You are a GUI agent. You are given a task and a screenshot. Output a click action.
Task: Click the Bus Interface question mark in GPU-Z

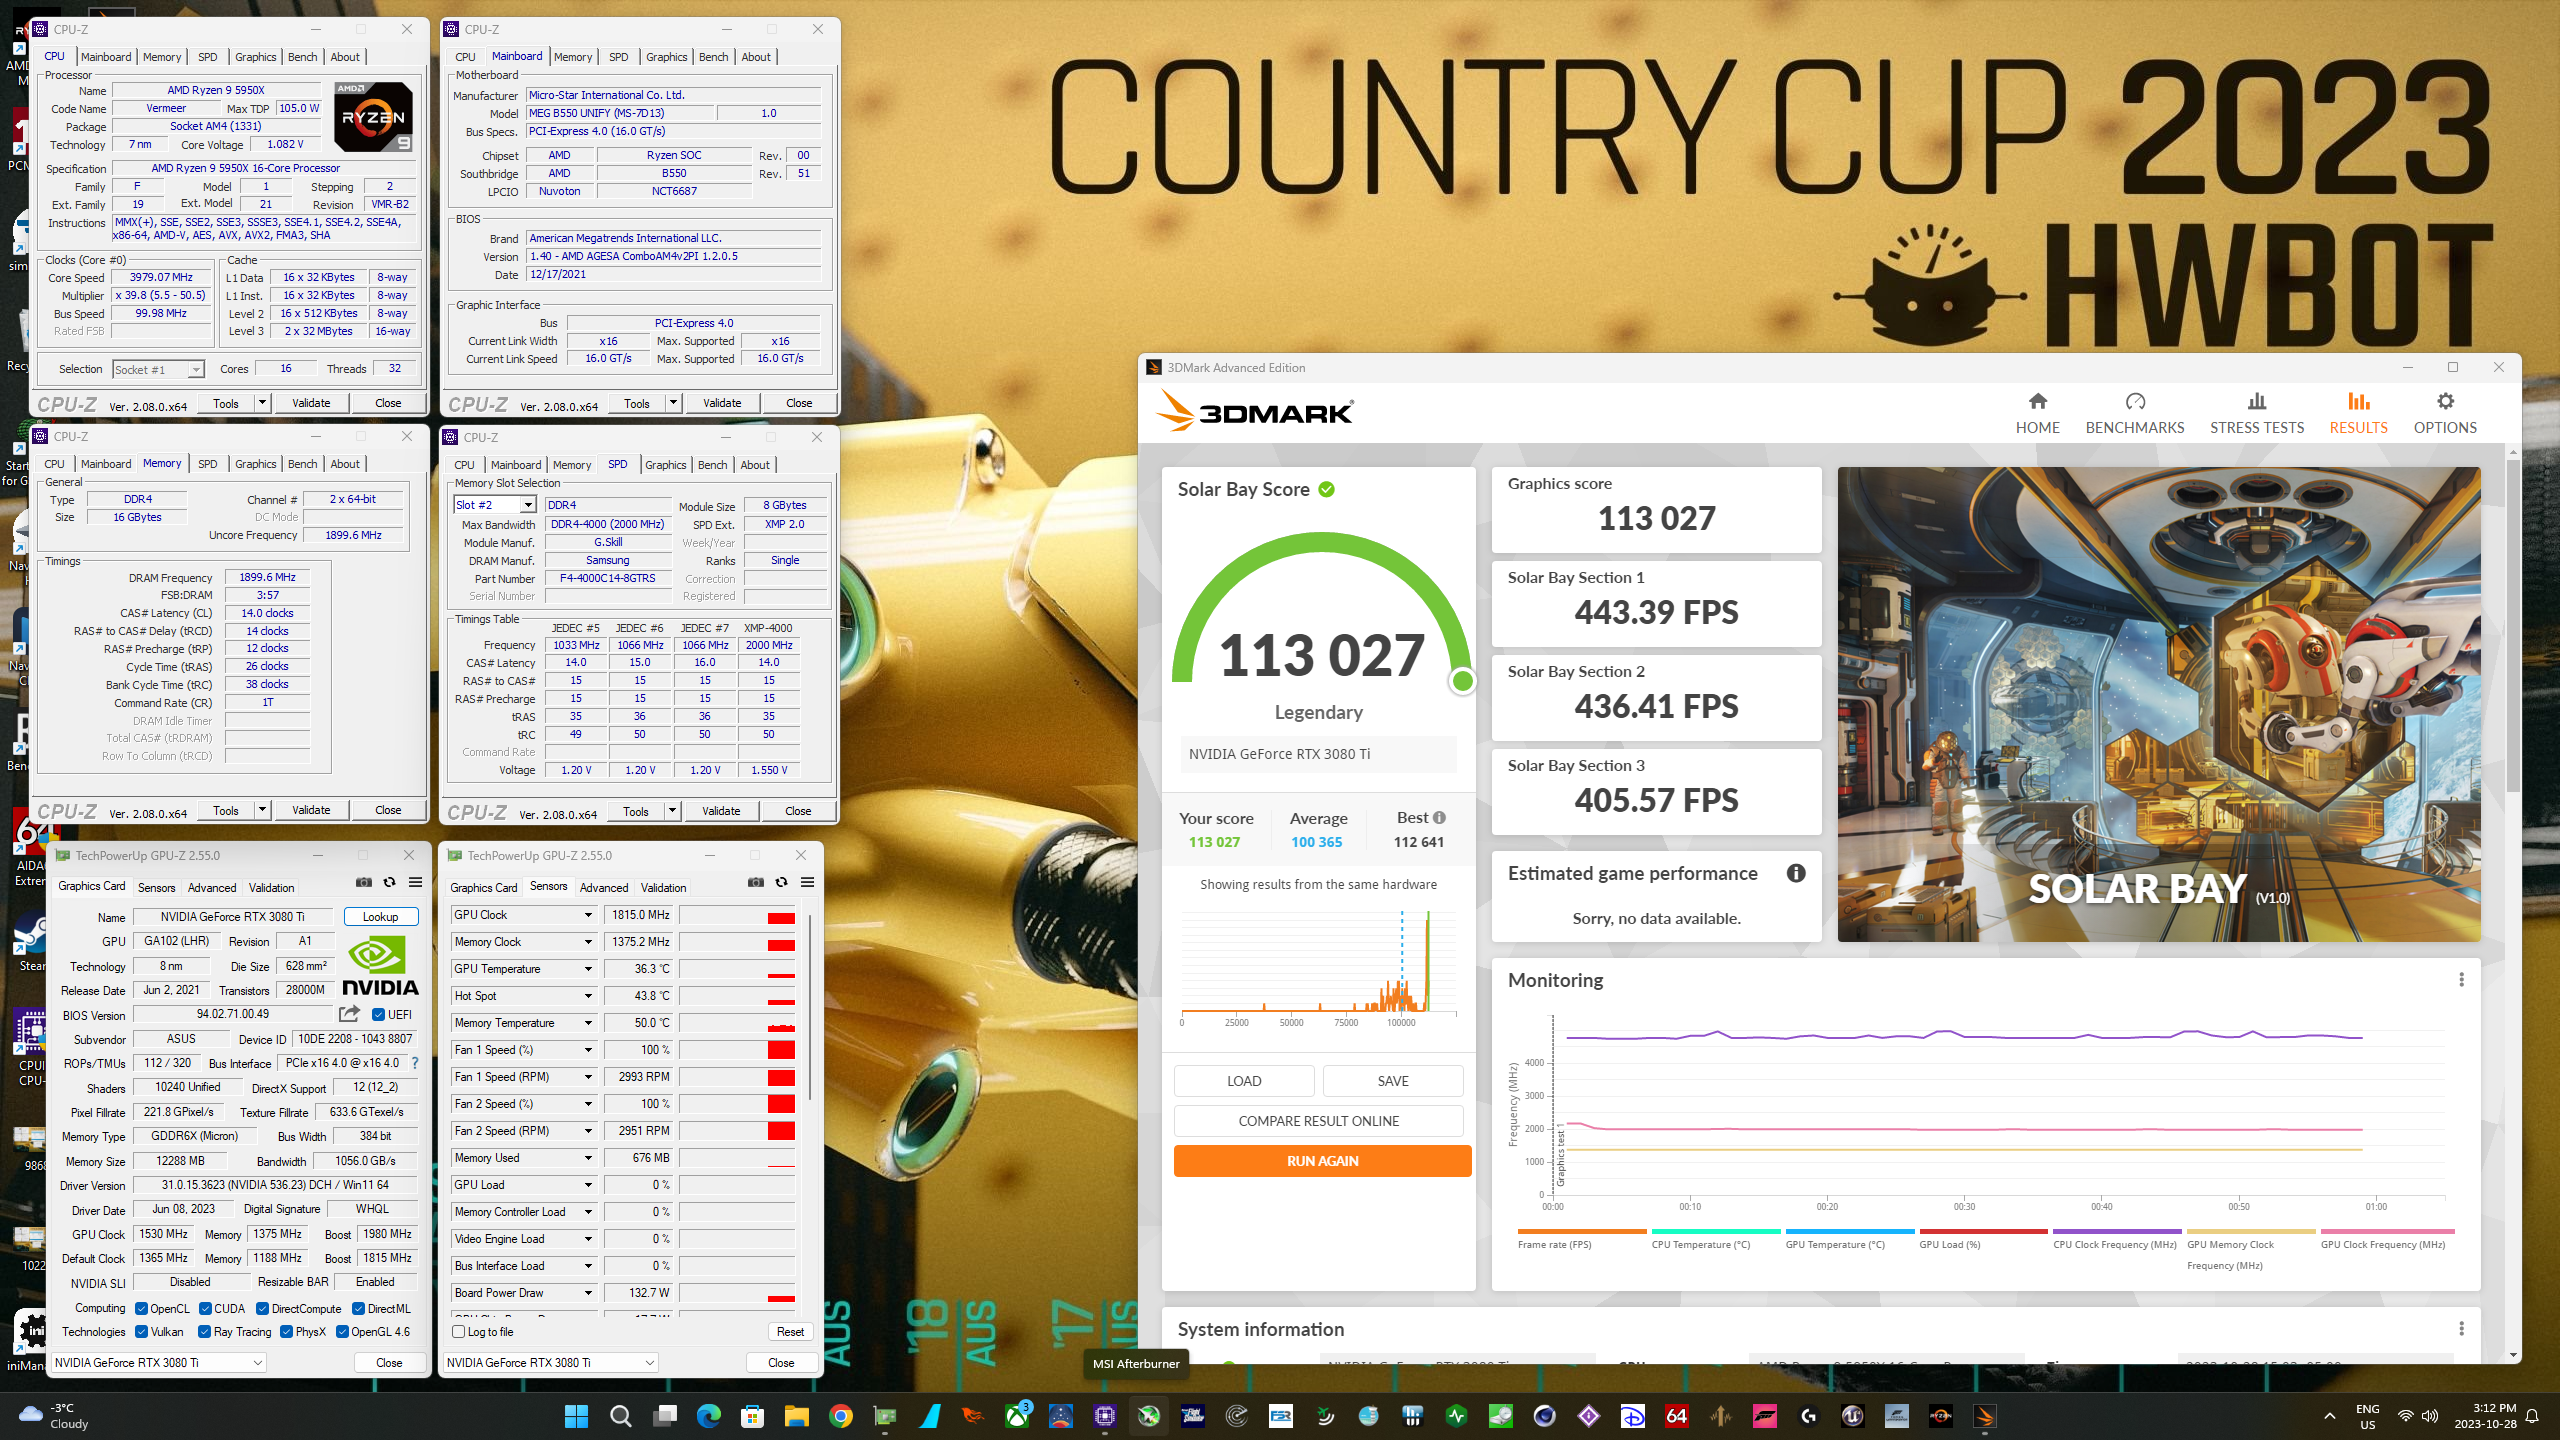tap(415, 1063)
